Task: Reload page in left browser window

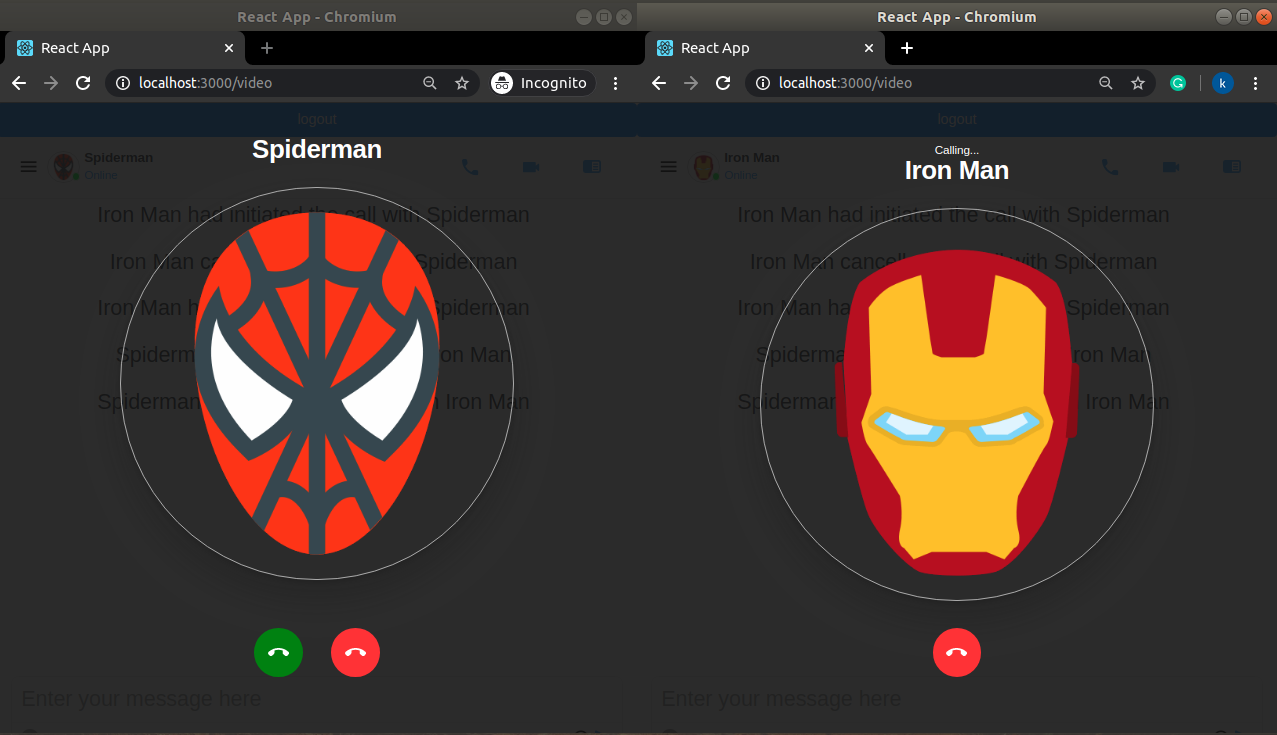Action: pyautogui.click(x=83, y=83)
